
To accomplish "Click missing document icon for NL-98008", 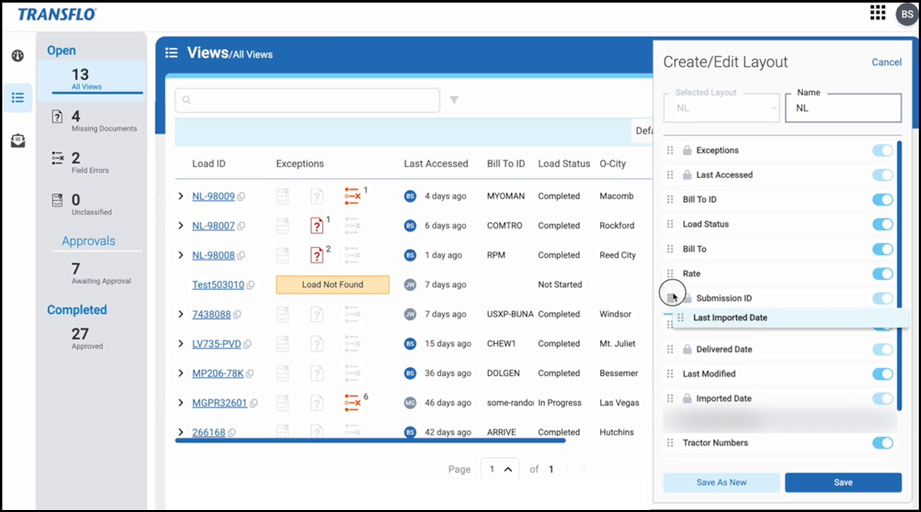I will 317,255.
